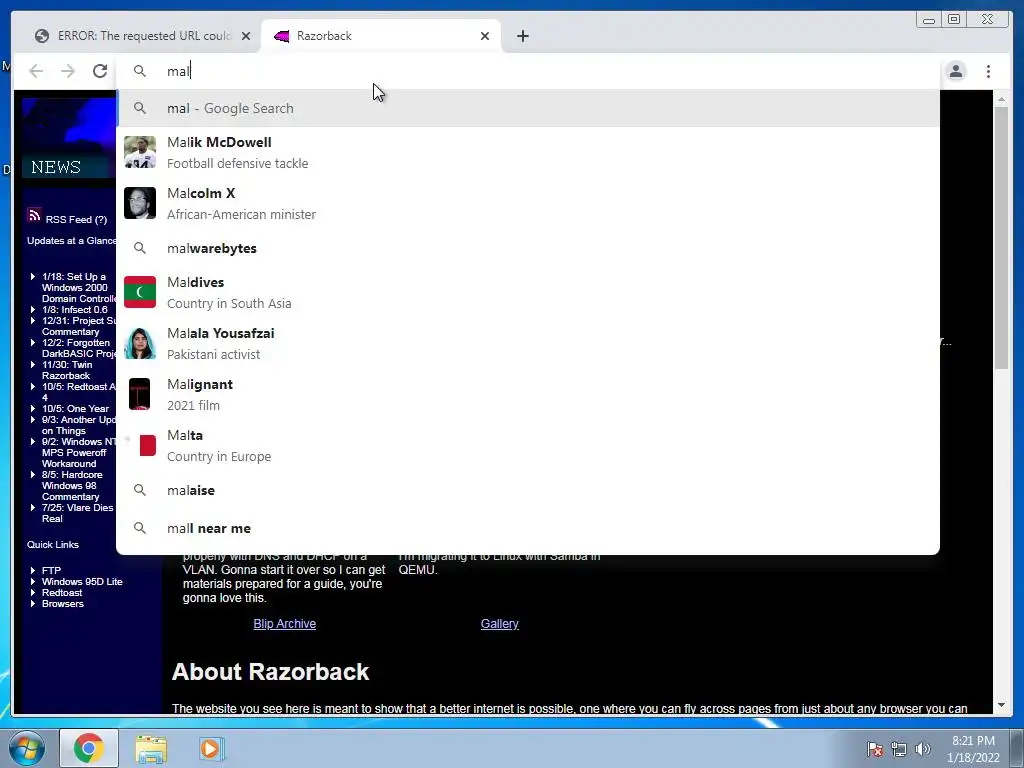
Task: Click the Chrome taskbar icon
Action: coord(89,748)
